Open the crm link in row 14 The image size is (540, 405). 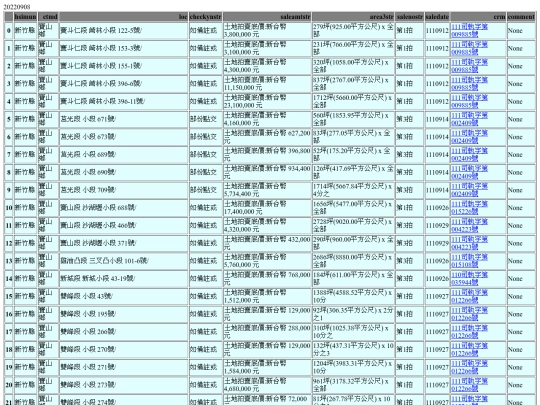tap(469, 279)
